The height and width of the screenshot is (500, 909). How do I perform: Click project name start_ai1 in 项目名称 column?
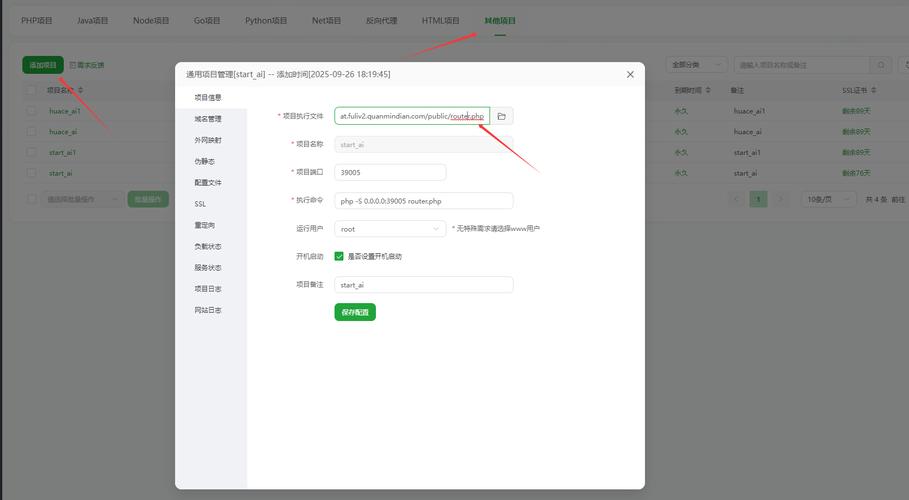point(63,153)
